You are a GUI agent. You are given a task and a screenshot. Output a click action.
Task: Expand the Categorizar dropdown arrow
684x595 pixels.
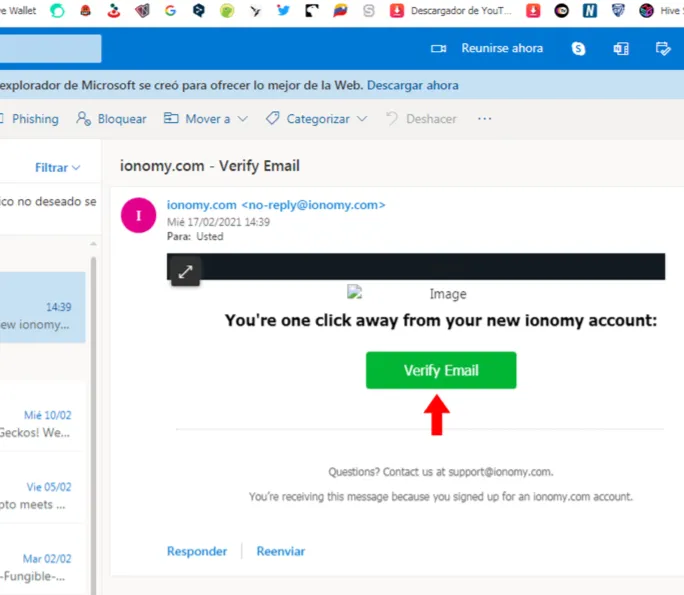pos(362,119)
